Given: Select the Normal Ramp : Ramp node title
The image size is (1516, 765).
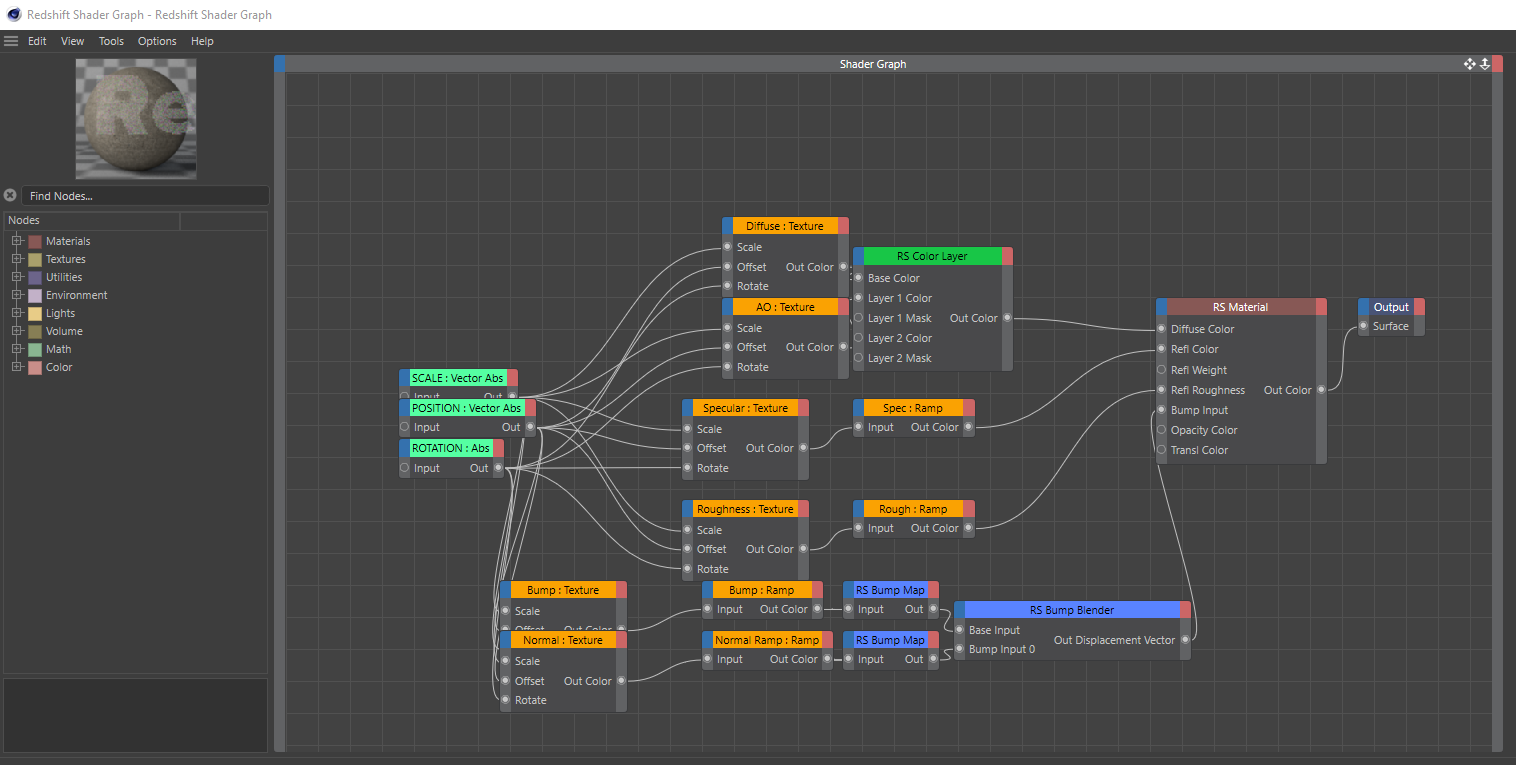Looking at the screenshot, I should [x=767, y=640].
